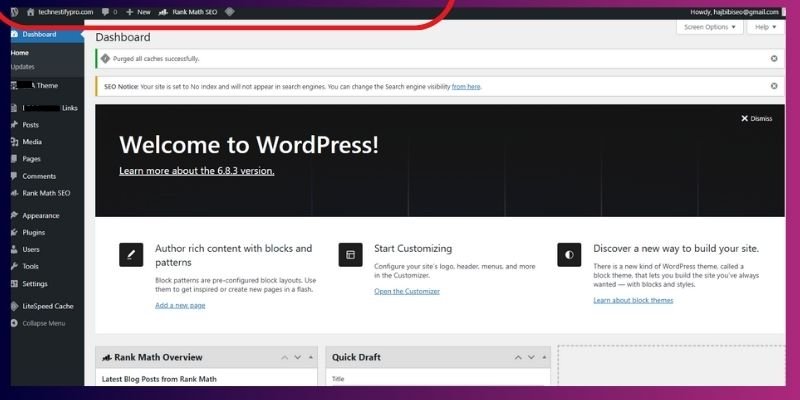Expand the Screen Options dropdown

[710, 27]
